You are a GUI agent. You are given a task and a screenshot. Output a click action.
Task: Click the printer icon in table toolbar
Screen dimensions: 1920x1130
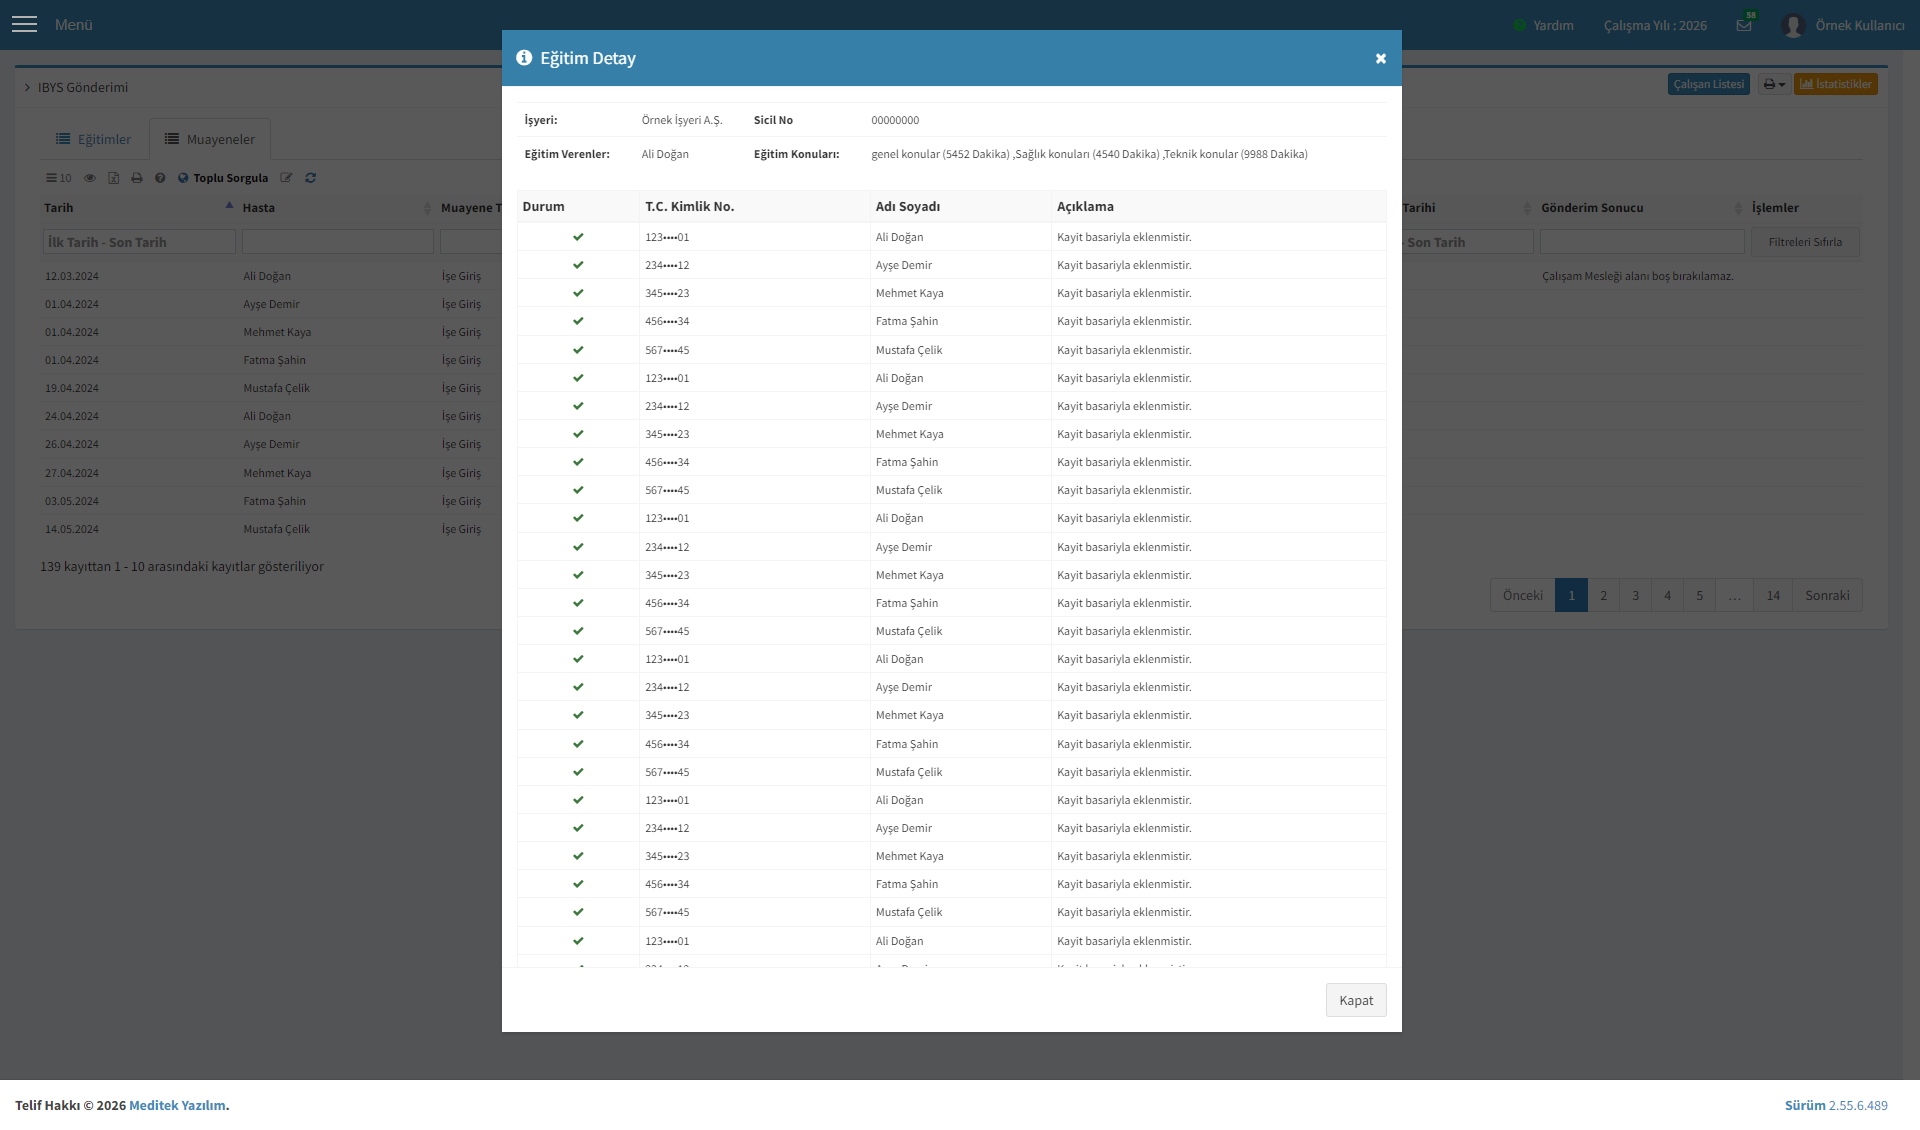(137, 178)
